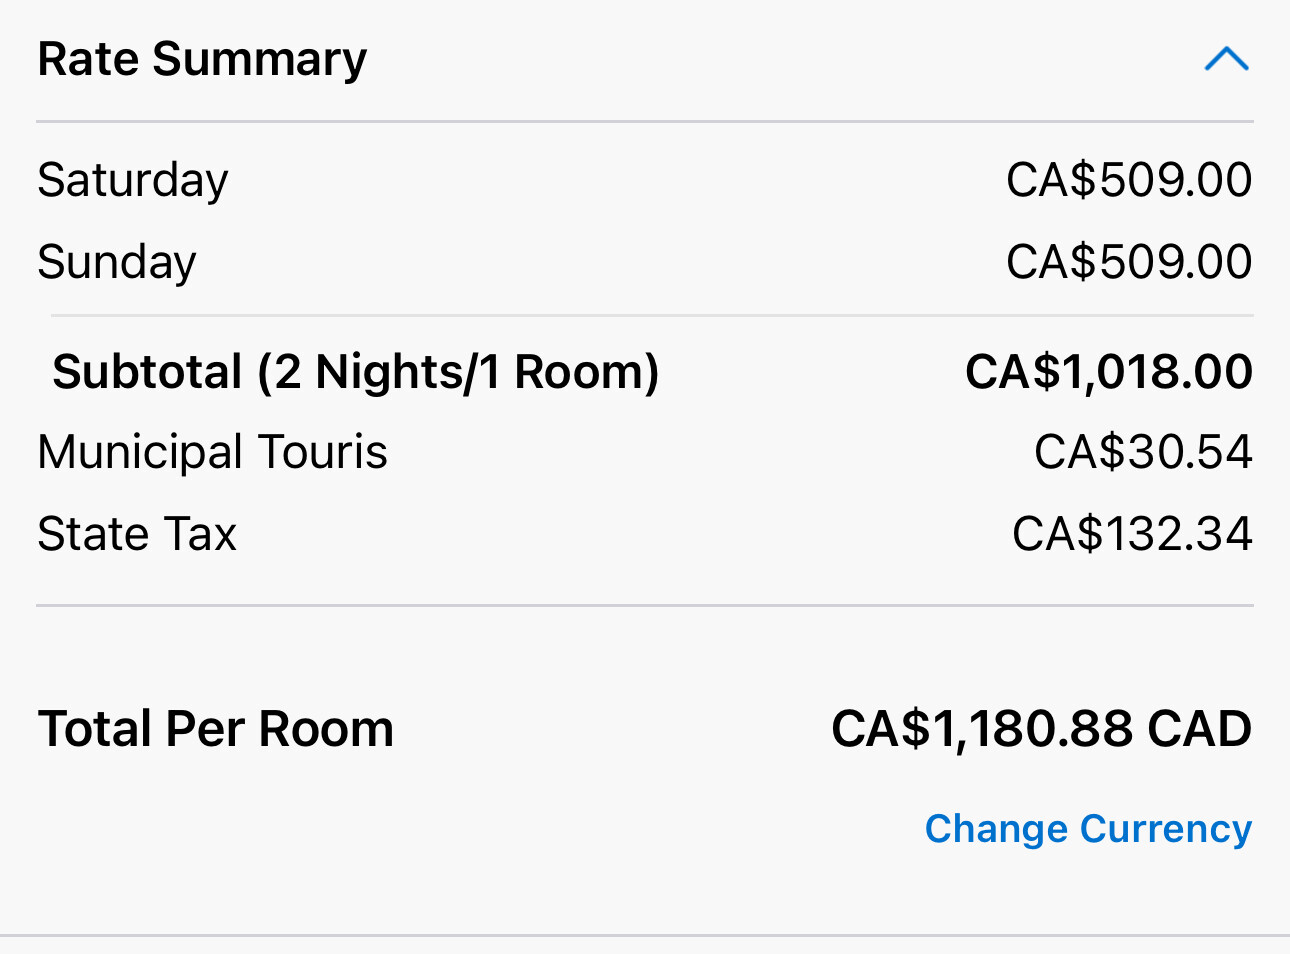Click the State Tax label
Screen dimensions: 1290x954
tap(137, 534)
